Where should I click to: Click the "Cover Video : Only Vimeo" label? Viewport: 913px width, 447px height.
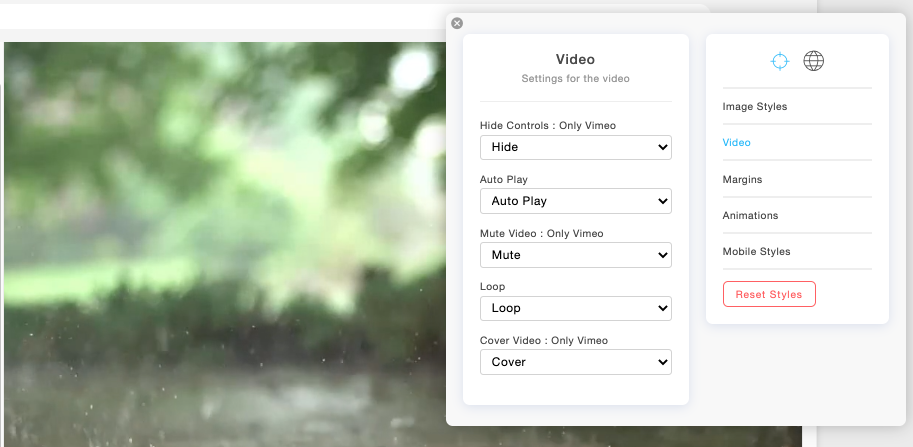544,341
